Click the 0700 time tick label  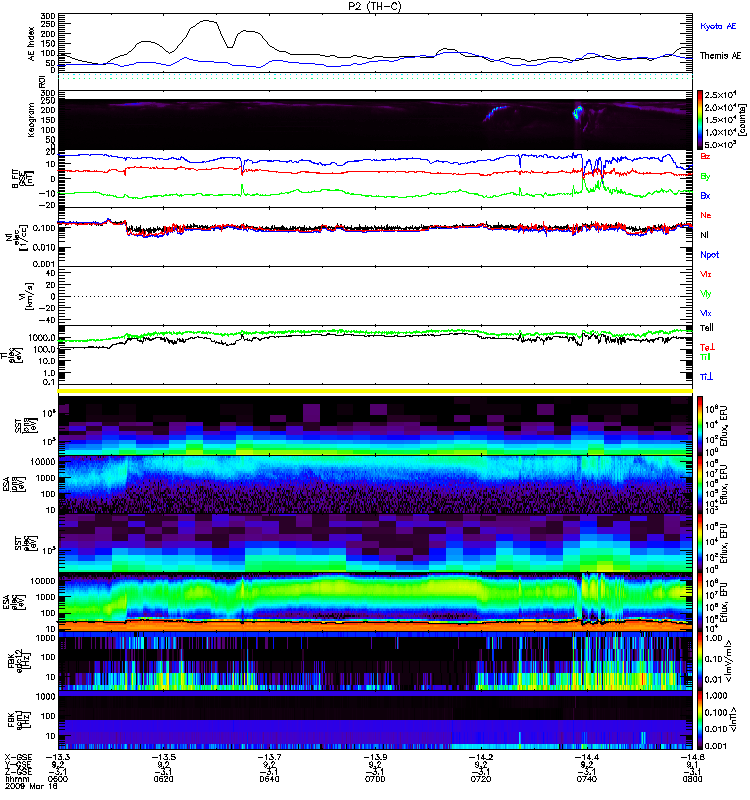pyautogui.click(x=375, y=779)
